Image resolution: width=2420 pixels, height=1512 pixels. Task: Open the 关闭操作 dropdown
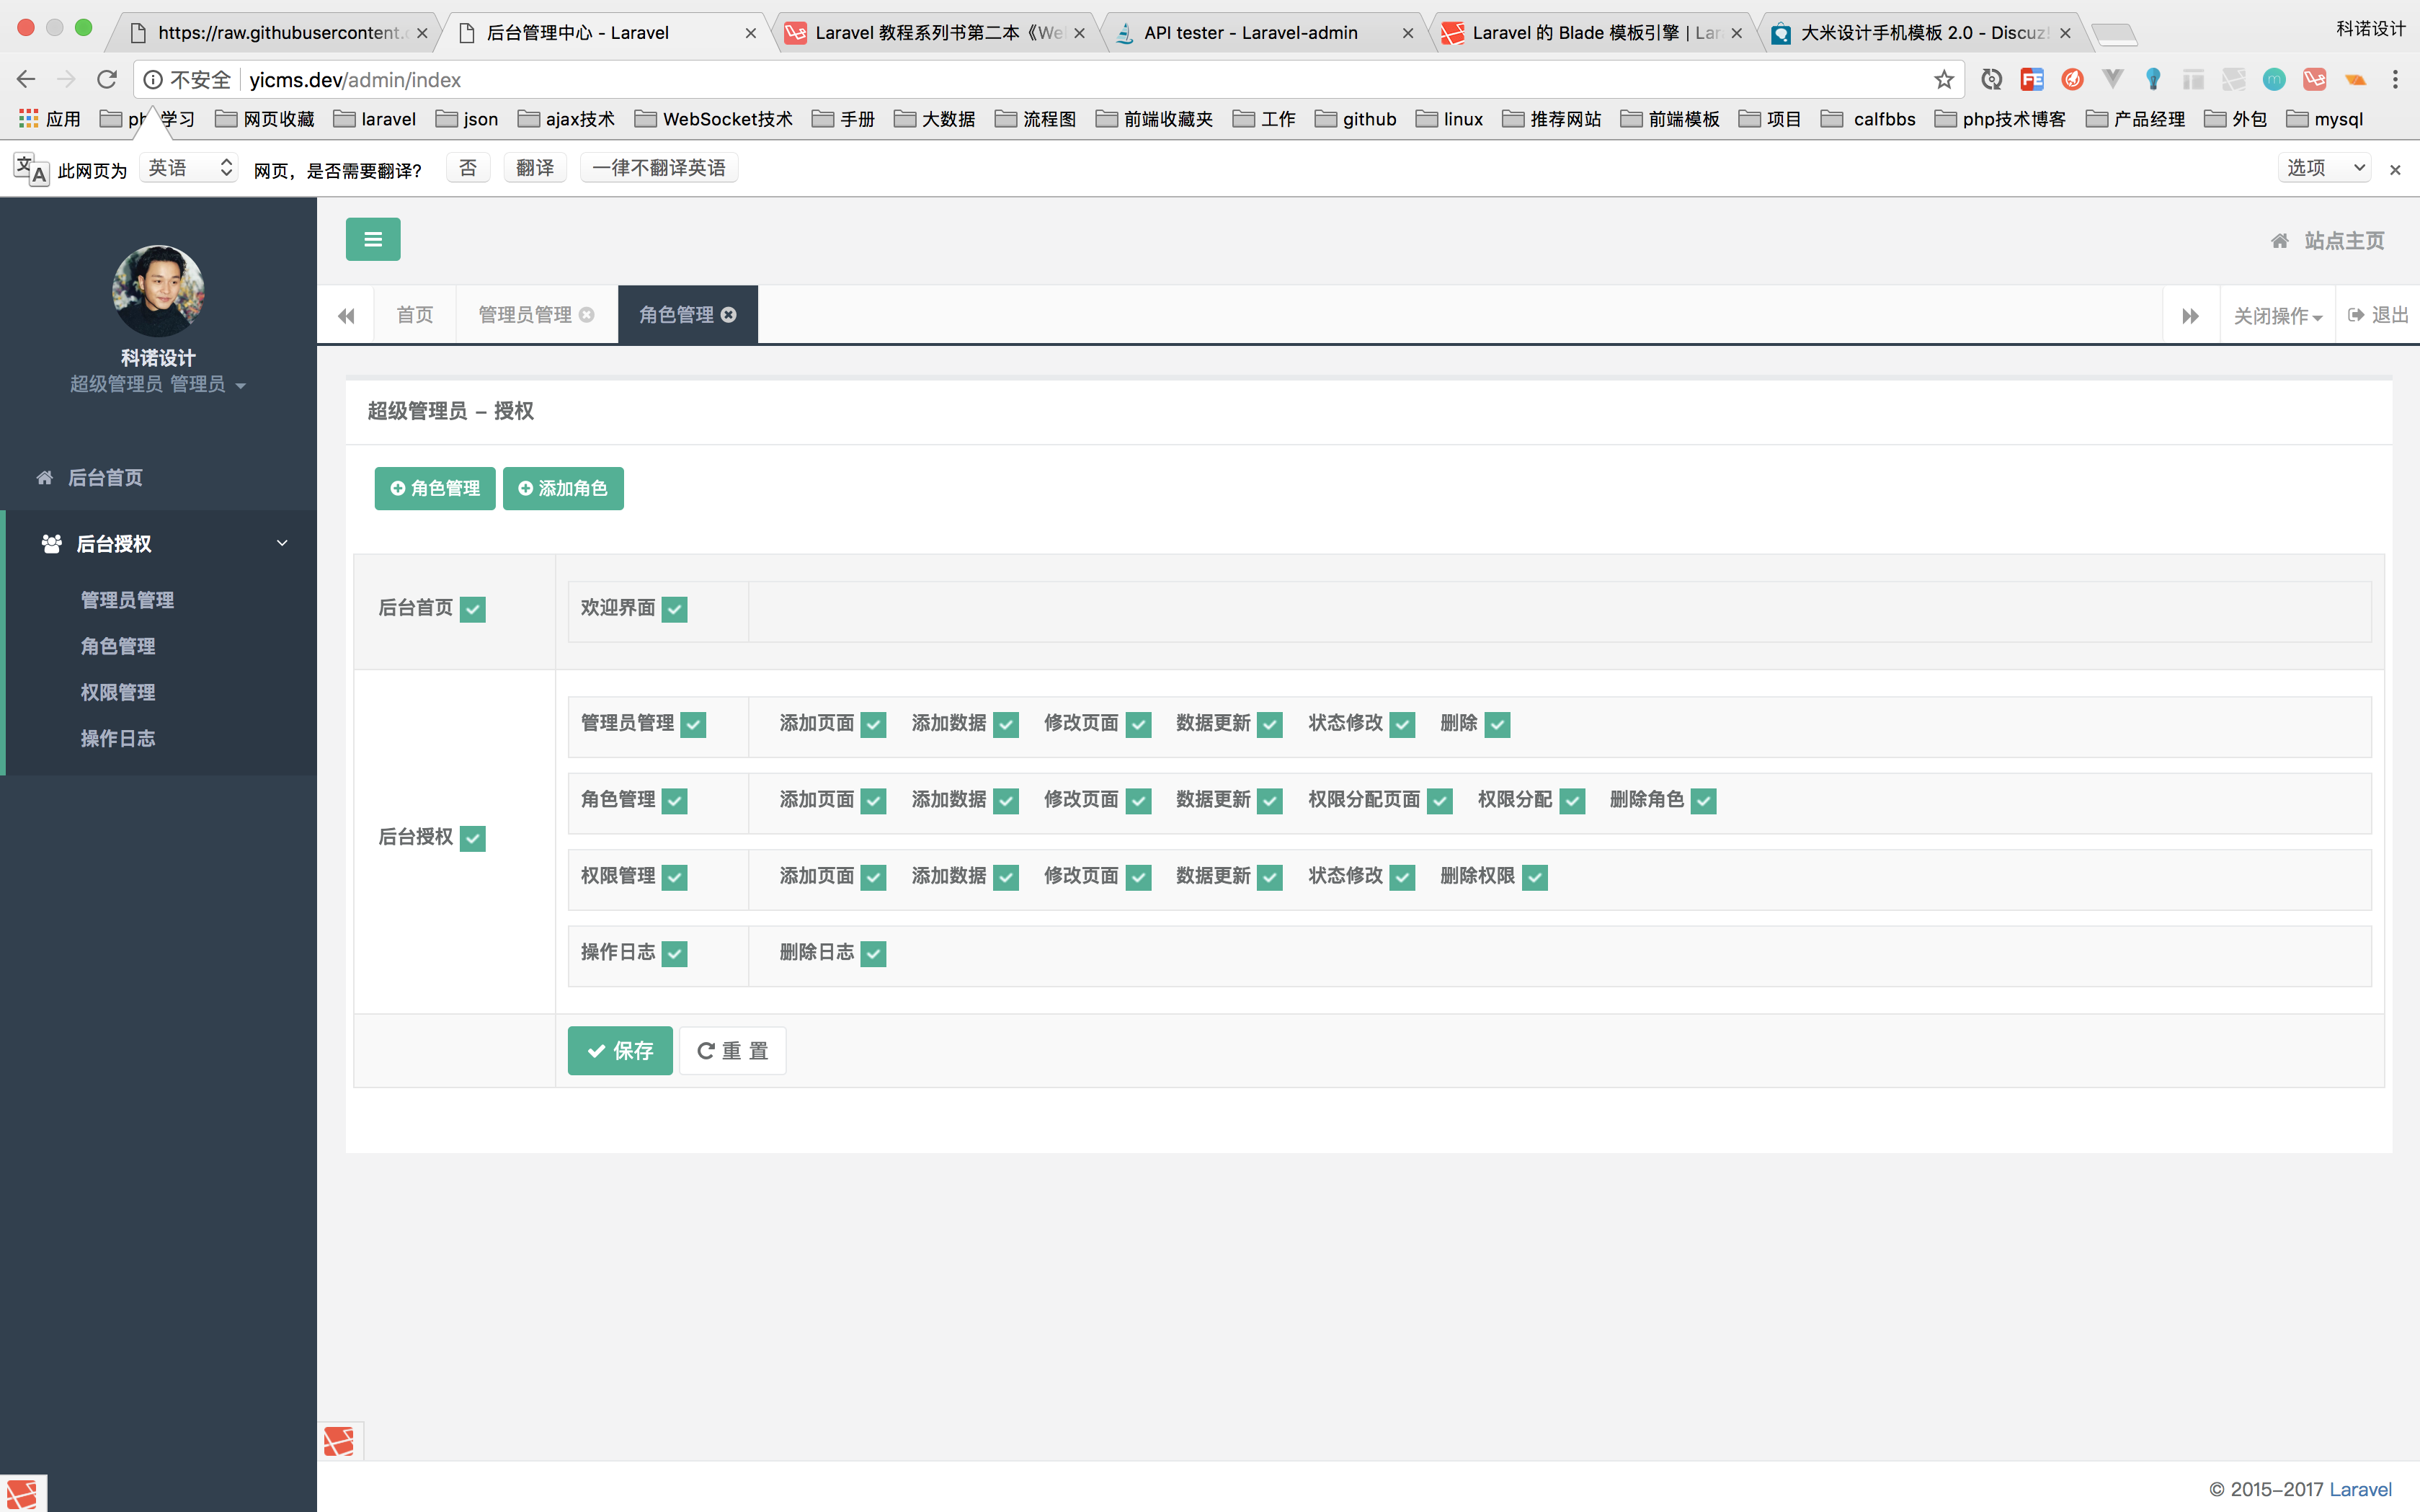(x=2277, y=316)
